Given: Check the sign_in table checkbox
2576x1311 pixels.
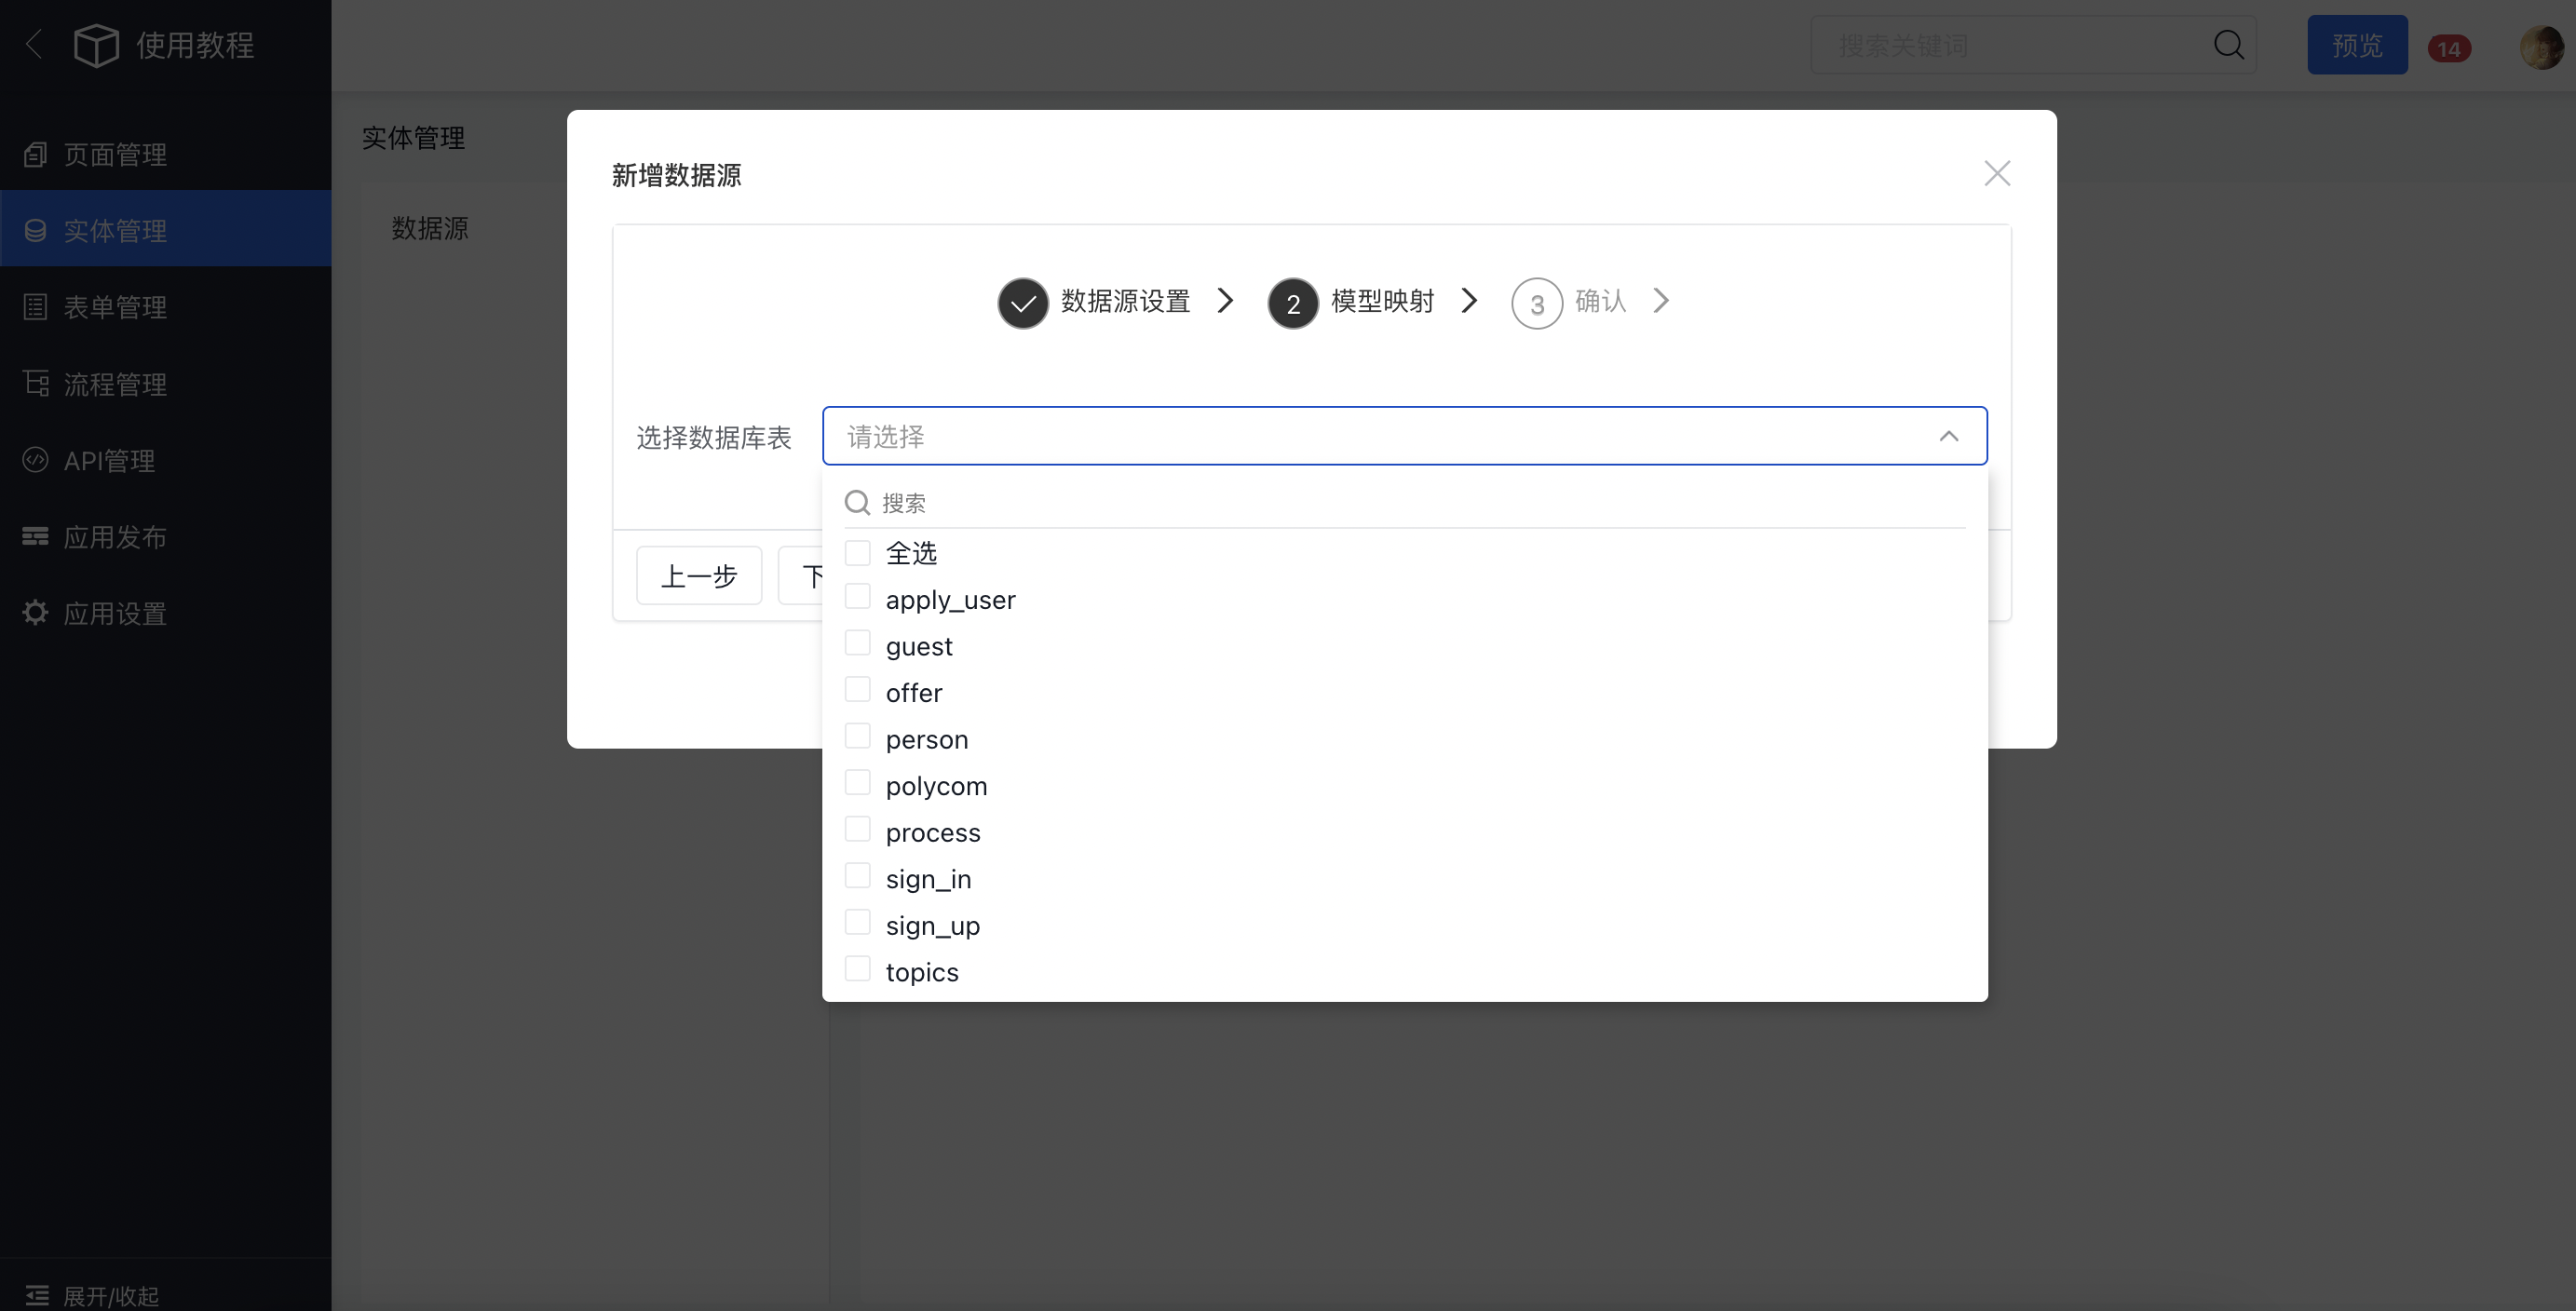Looking at the screenshot, I should click(x=858, y=876).
